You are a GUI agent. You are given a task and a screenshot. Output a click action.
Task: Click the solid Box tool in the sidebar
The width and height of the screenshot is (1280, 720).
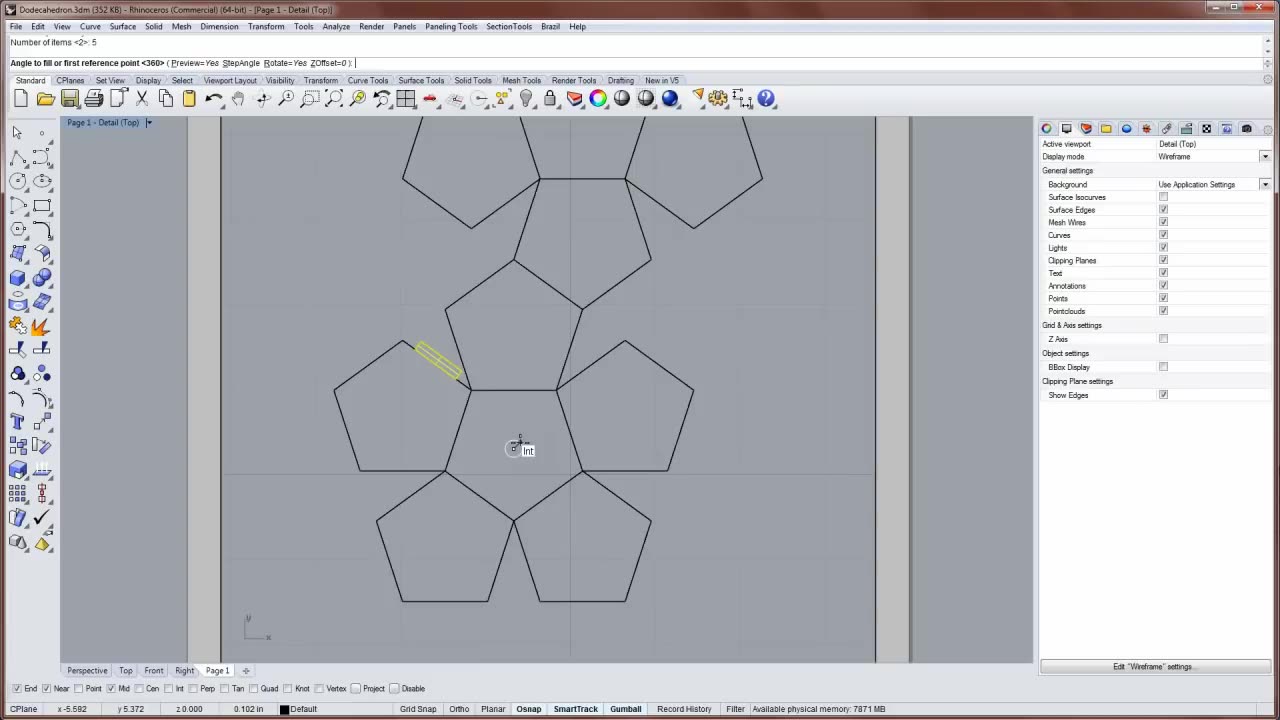pyautogui.click(x=17, y=277)
